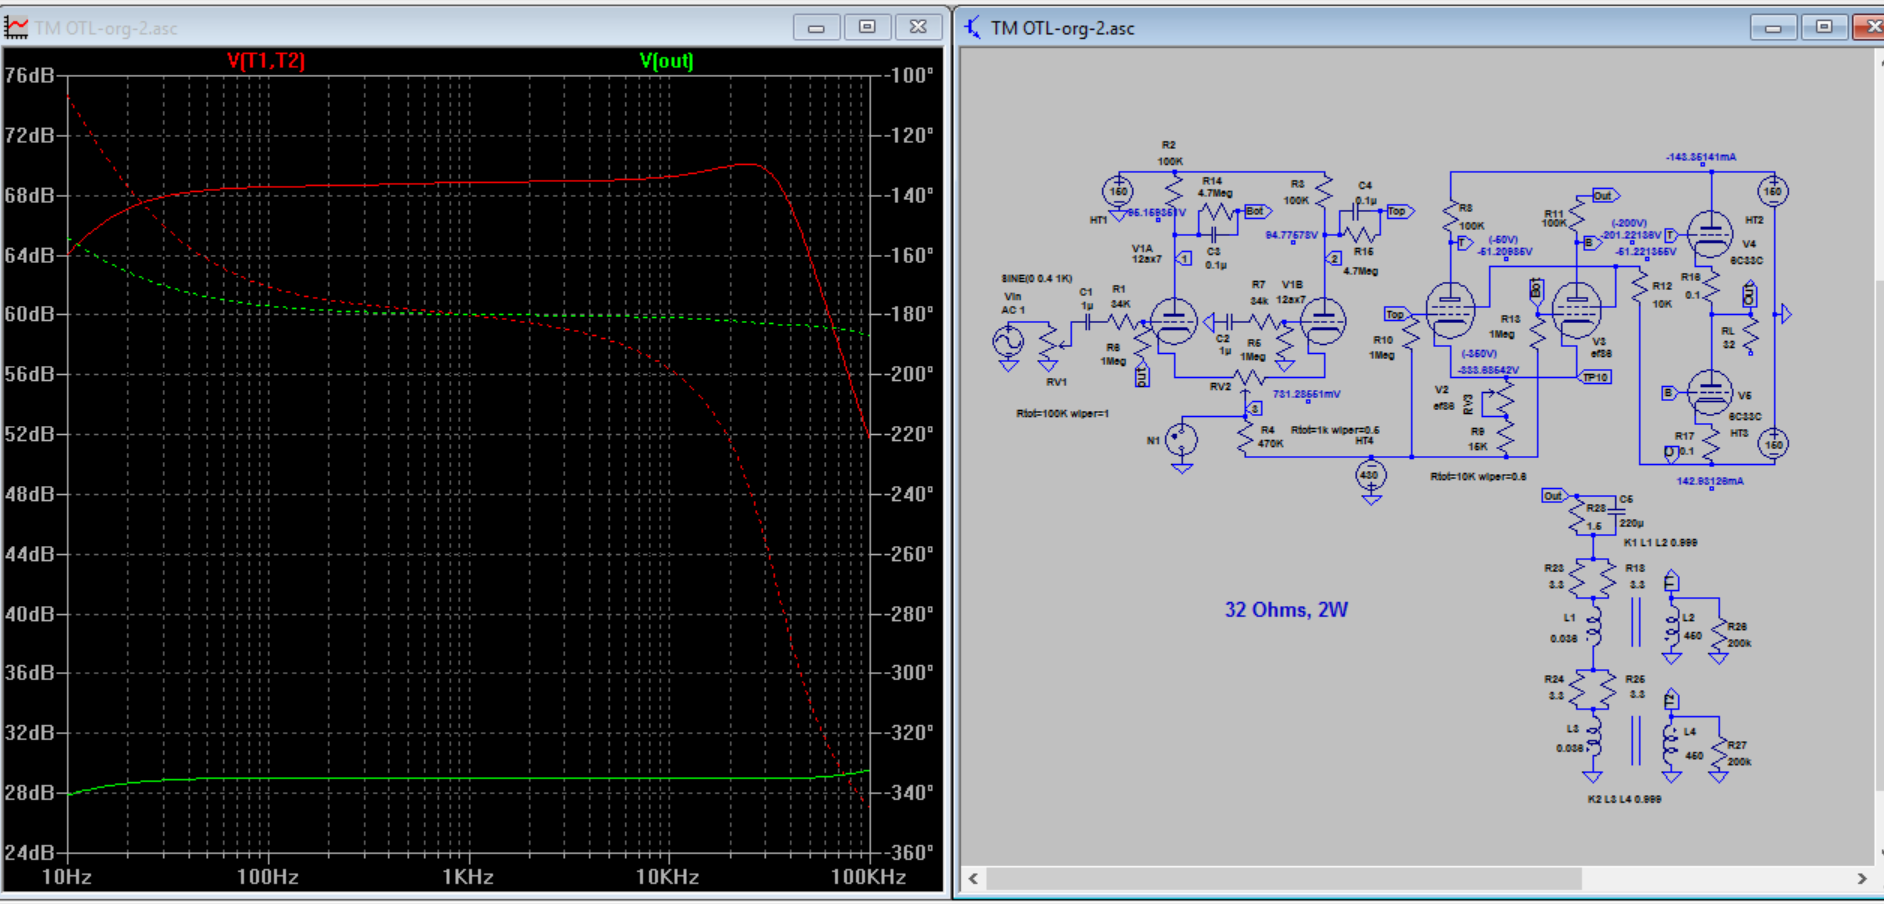The image size is (1884, 904).
Task: Select resistor R26 200k
Action: click(x=1719, y=635)
